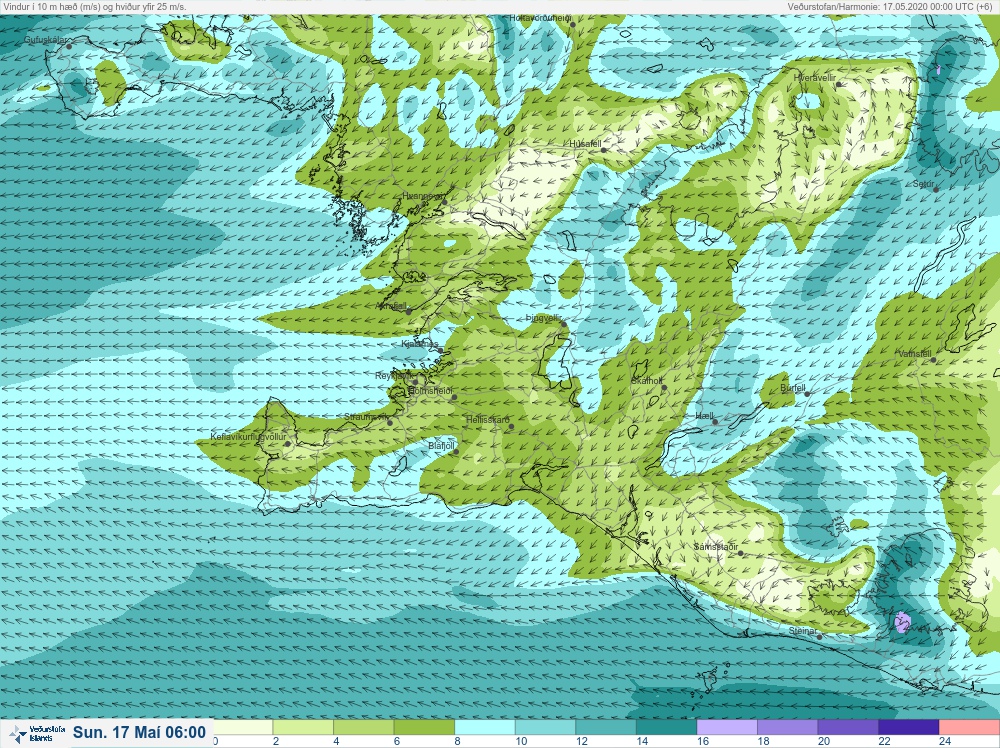Click the Bláfjöll station label

coord(441,446)
